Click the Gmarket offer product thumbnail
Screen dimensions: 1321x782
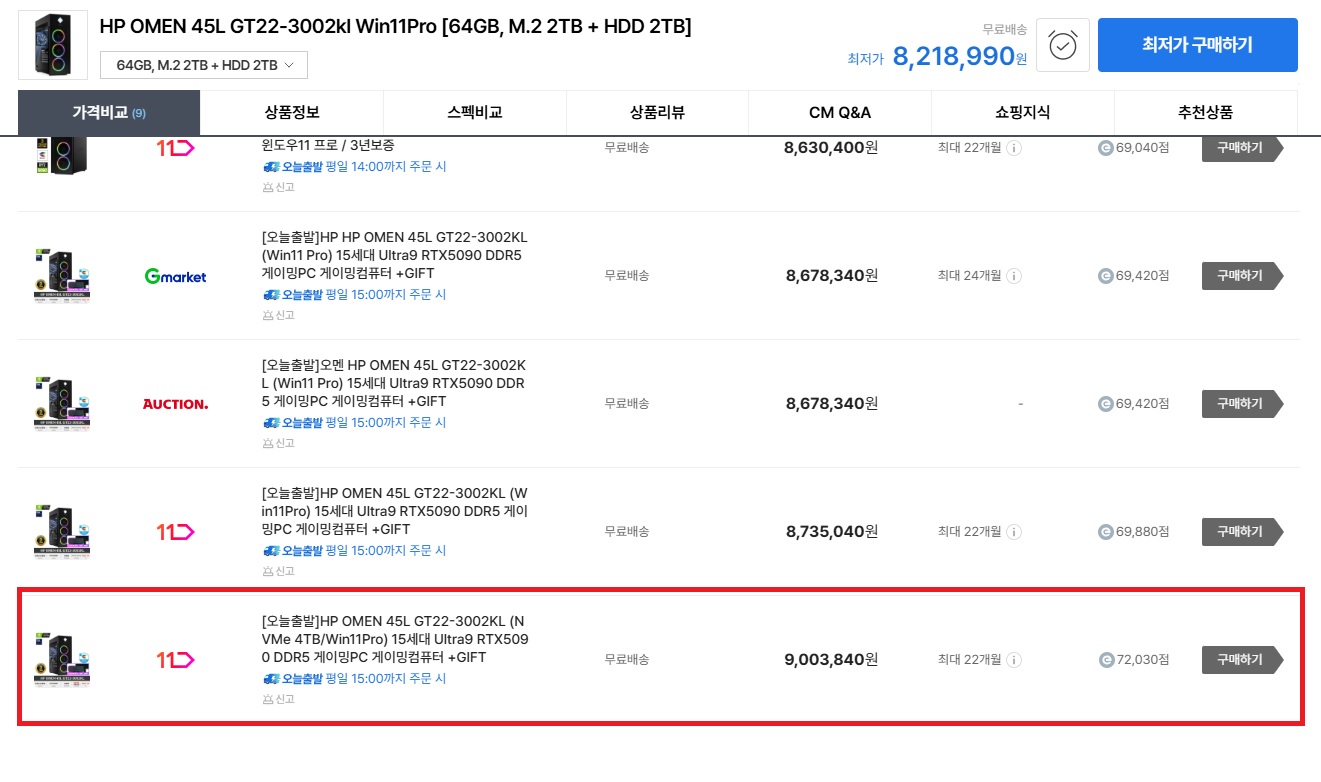pos(63,276)
